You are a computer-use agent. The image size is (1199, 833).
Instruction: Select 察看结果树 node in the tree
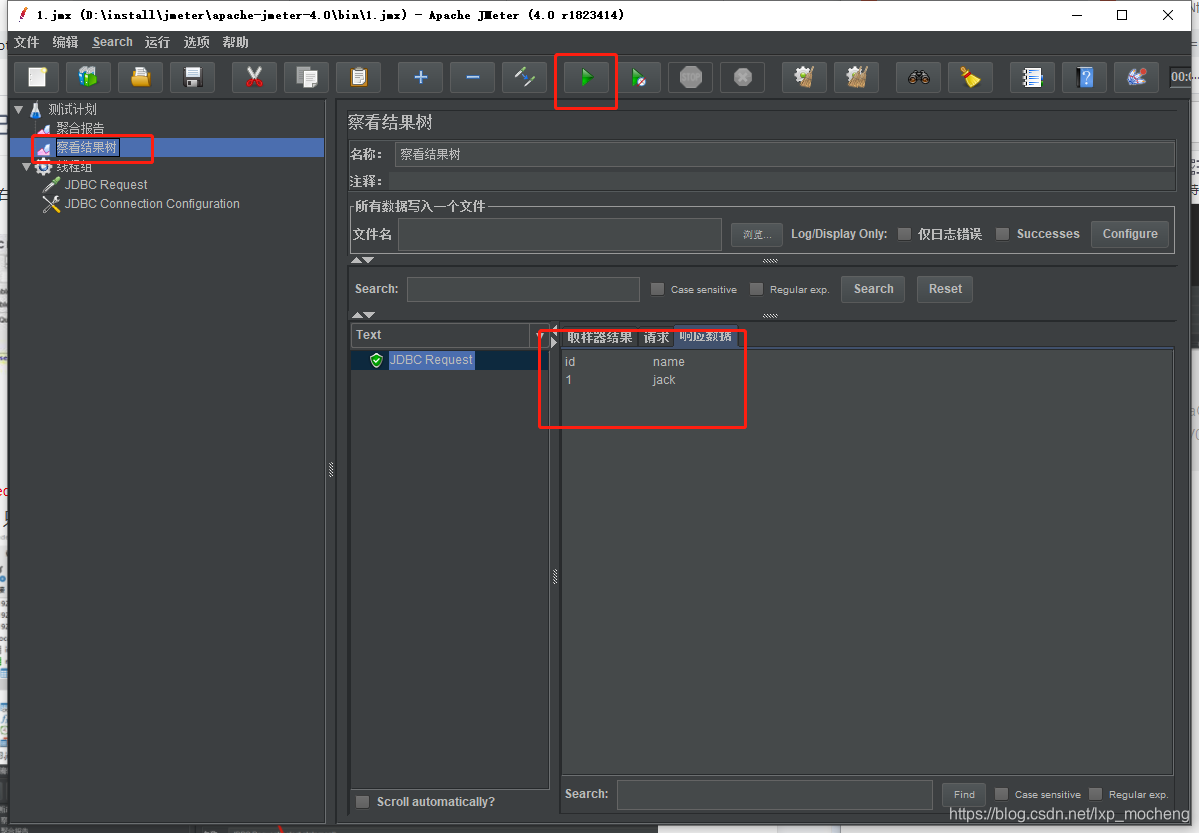point(86,148)
